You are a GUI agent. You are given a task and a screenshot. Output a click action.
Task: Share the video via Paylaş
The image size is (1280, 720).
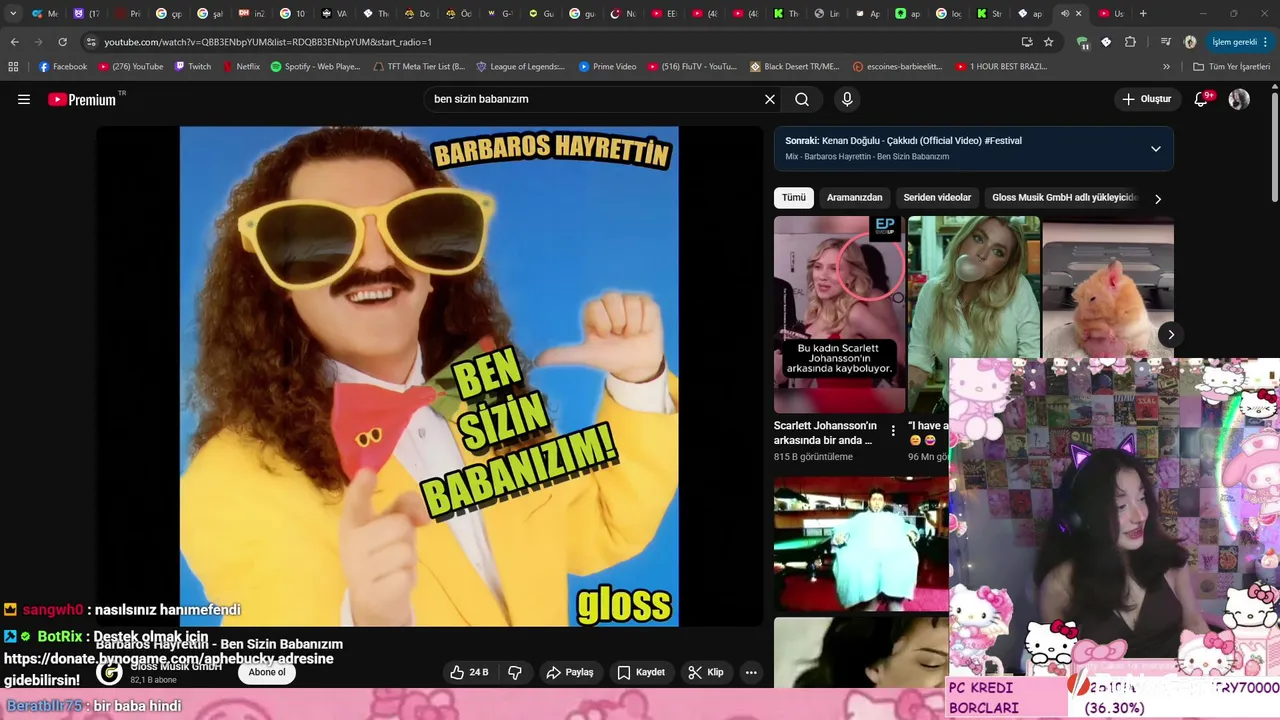(570, 672)
